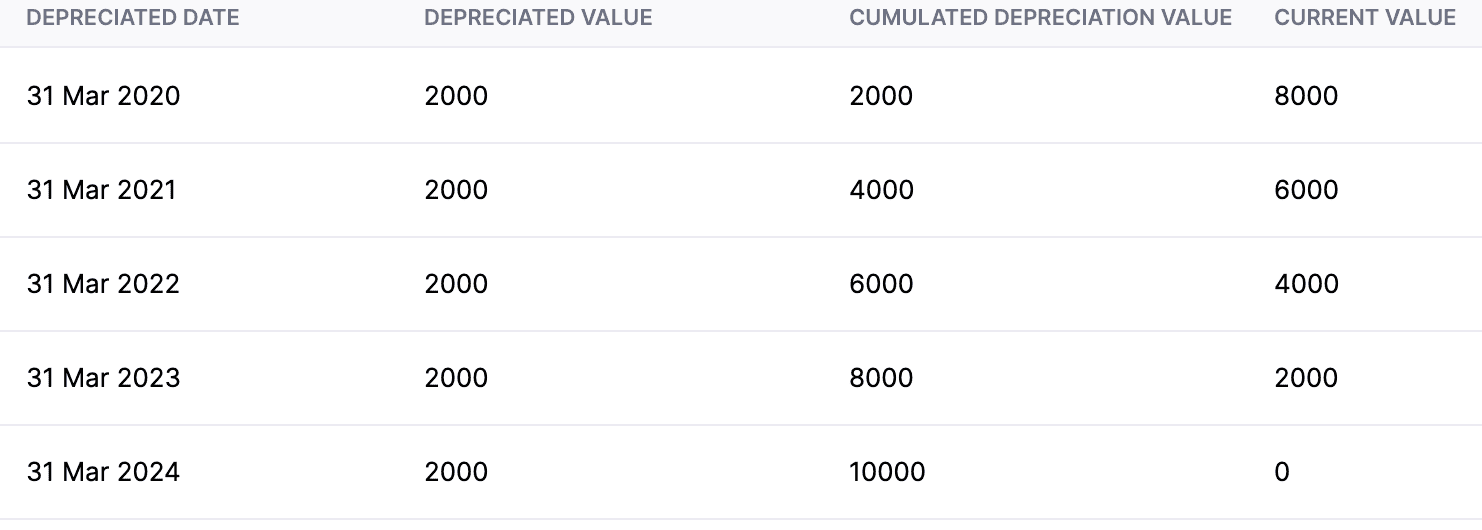1482x530 pixels.
Task: Select the 31 Mar 2024 date cell
Action: (103, 472)
